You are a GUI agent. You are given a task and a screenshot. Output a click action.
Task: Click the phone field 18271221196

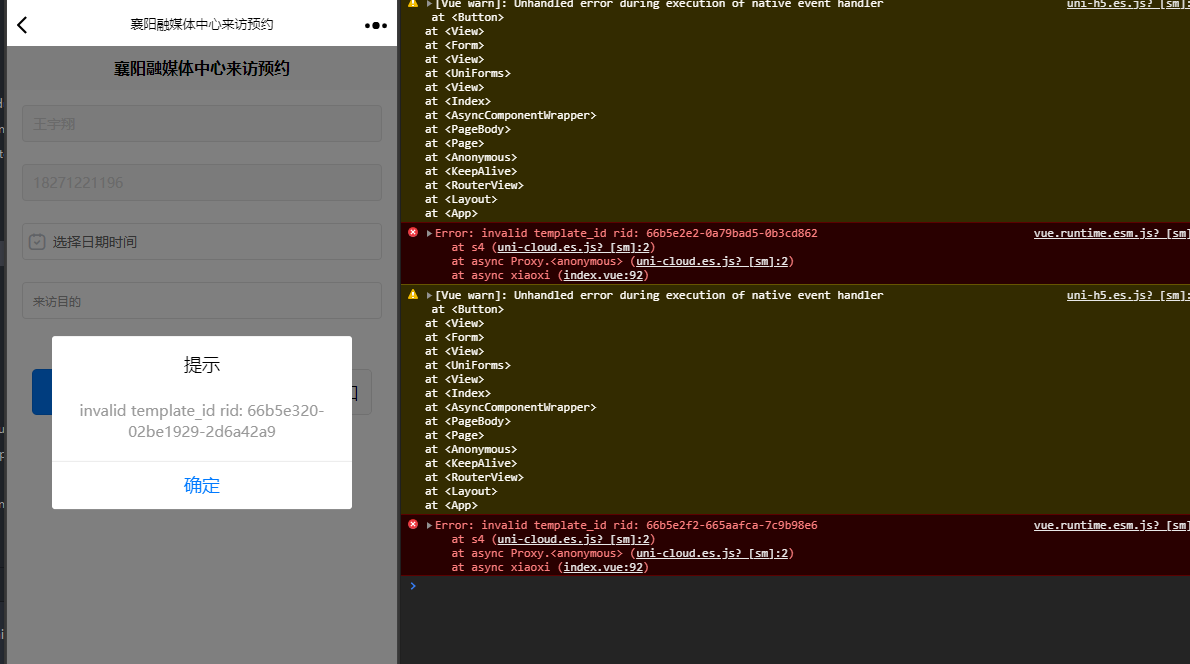pyautogui.click(x=202, y=183)
